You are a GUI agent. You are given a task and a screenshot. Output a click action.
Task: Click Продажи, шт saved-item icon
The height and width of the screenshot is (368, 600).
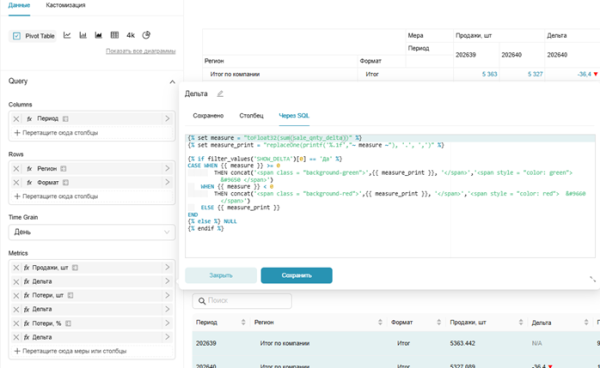click(75, 268)
